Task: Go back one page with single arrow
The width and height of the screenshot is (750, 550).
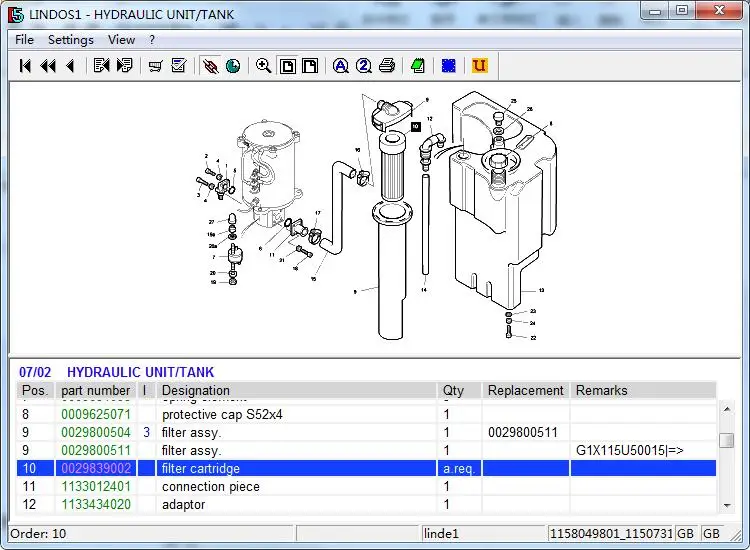Action: coord(70,66)
